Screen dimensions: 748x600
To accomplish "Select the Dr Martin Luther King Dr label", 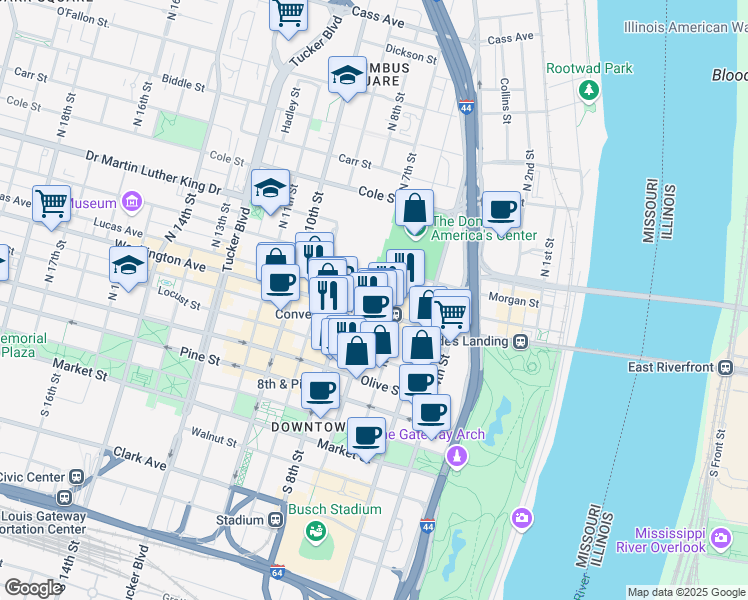I will coord(153,173).
